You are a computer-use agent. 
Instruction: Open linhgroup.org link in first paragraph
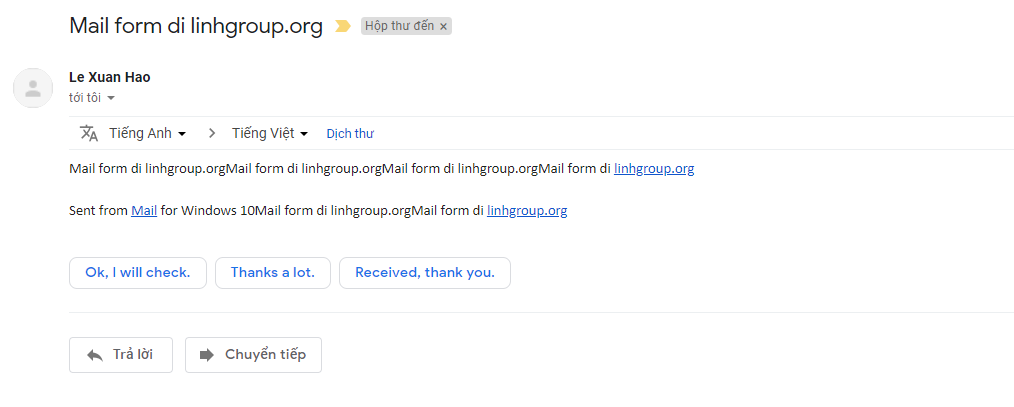[x=654, y=169]
